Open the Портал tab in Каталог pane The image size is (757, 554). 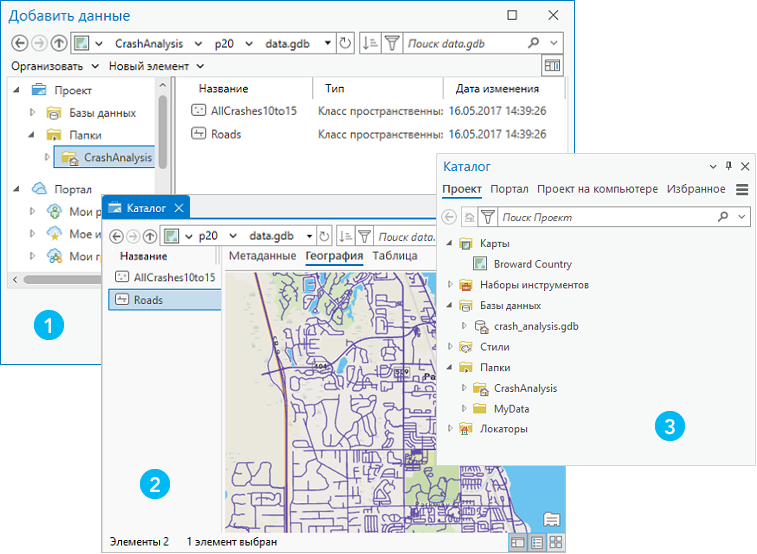click(x=509, y=189)
